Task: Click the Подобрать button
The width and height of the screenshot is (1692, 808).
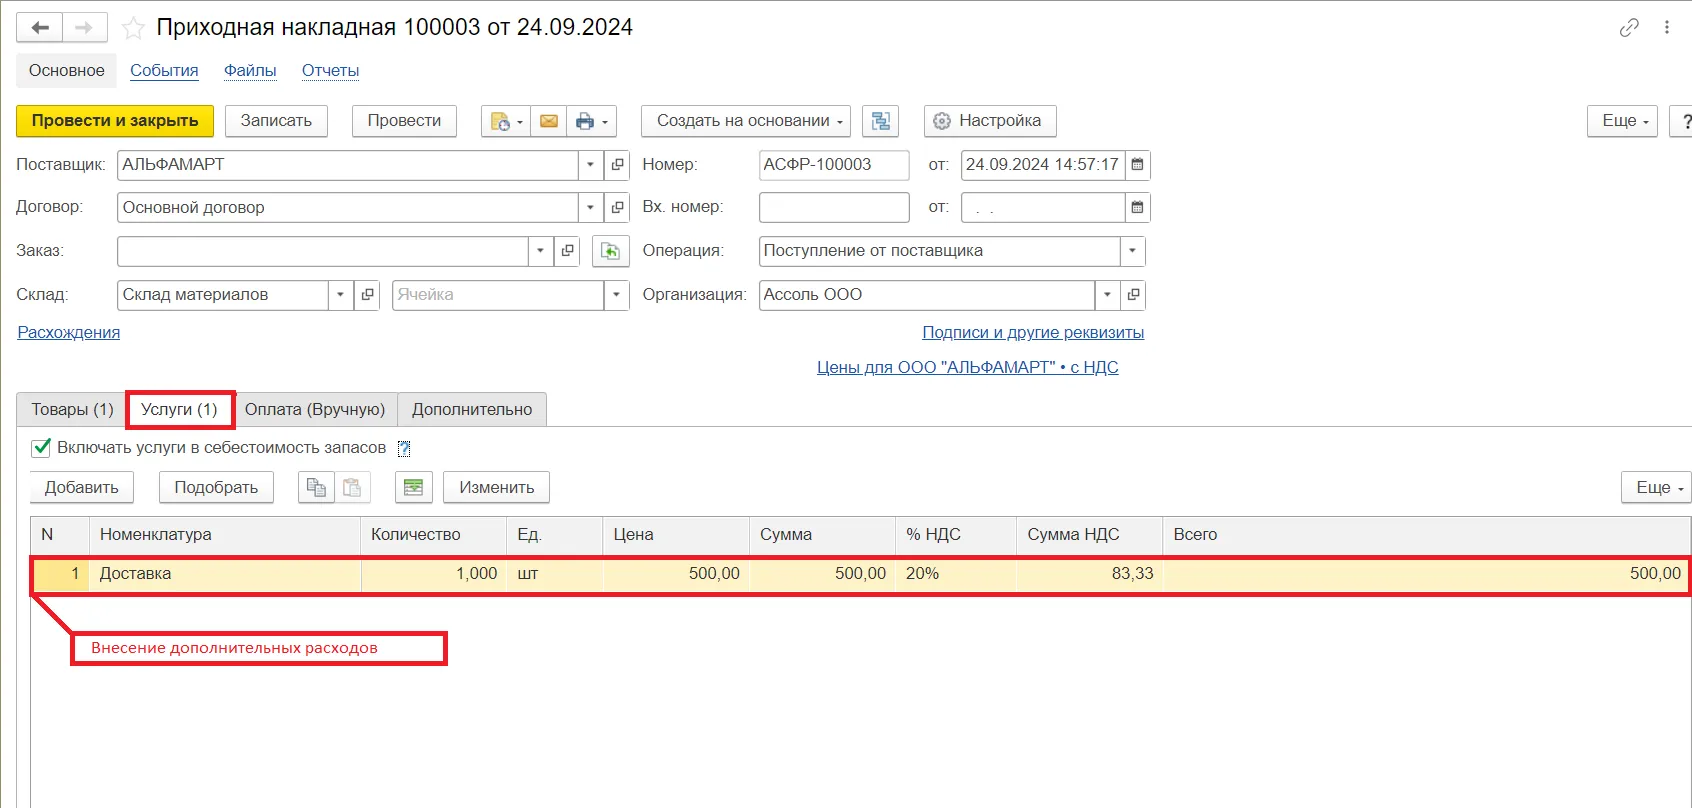Action: click(x=216, y=488)
